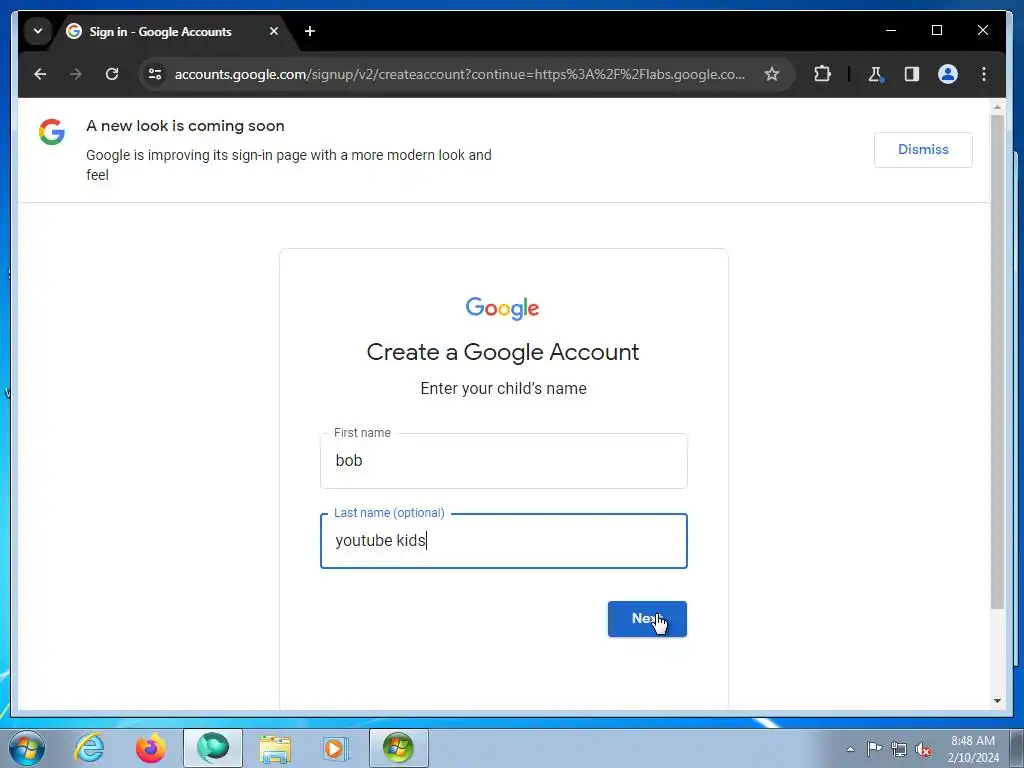Click the Google logo in banner
Image resolution: width=1024 pixels, height=768 pixels.
[x=52, y=132]
